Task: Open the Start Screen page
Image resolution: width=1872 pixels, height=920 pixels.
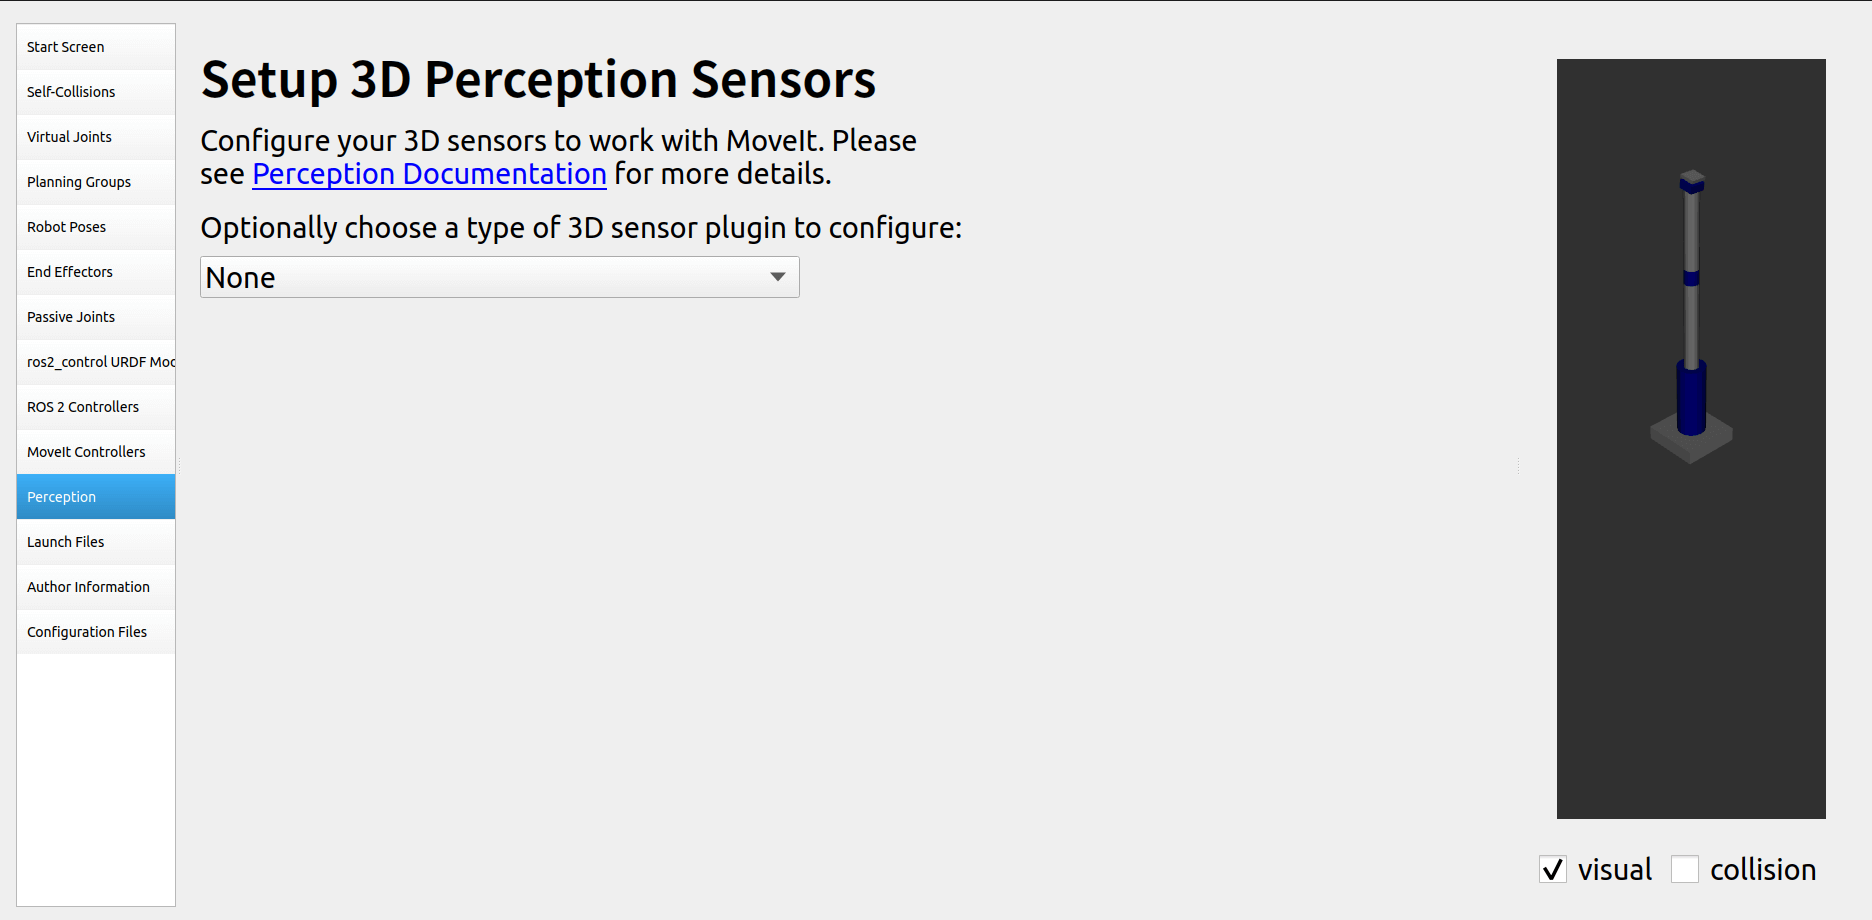Action: [95, 47]
